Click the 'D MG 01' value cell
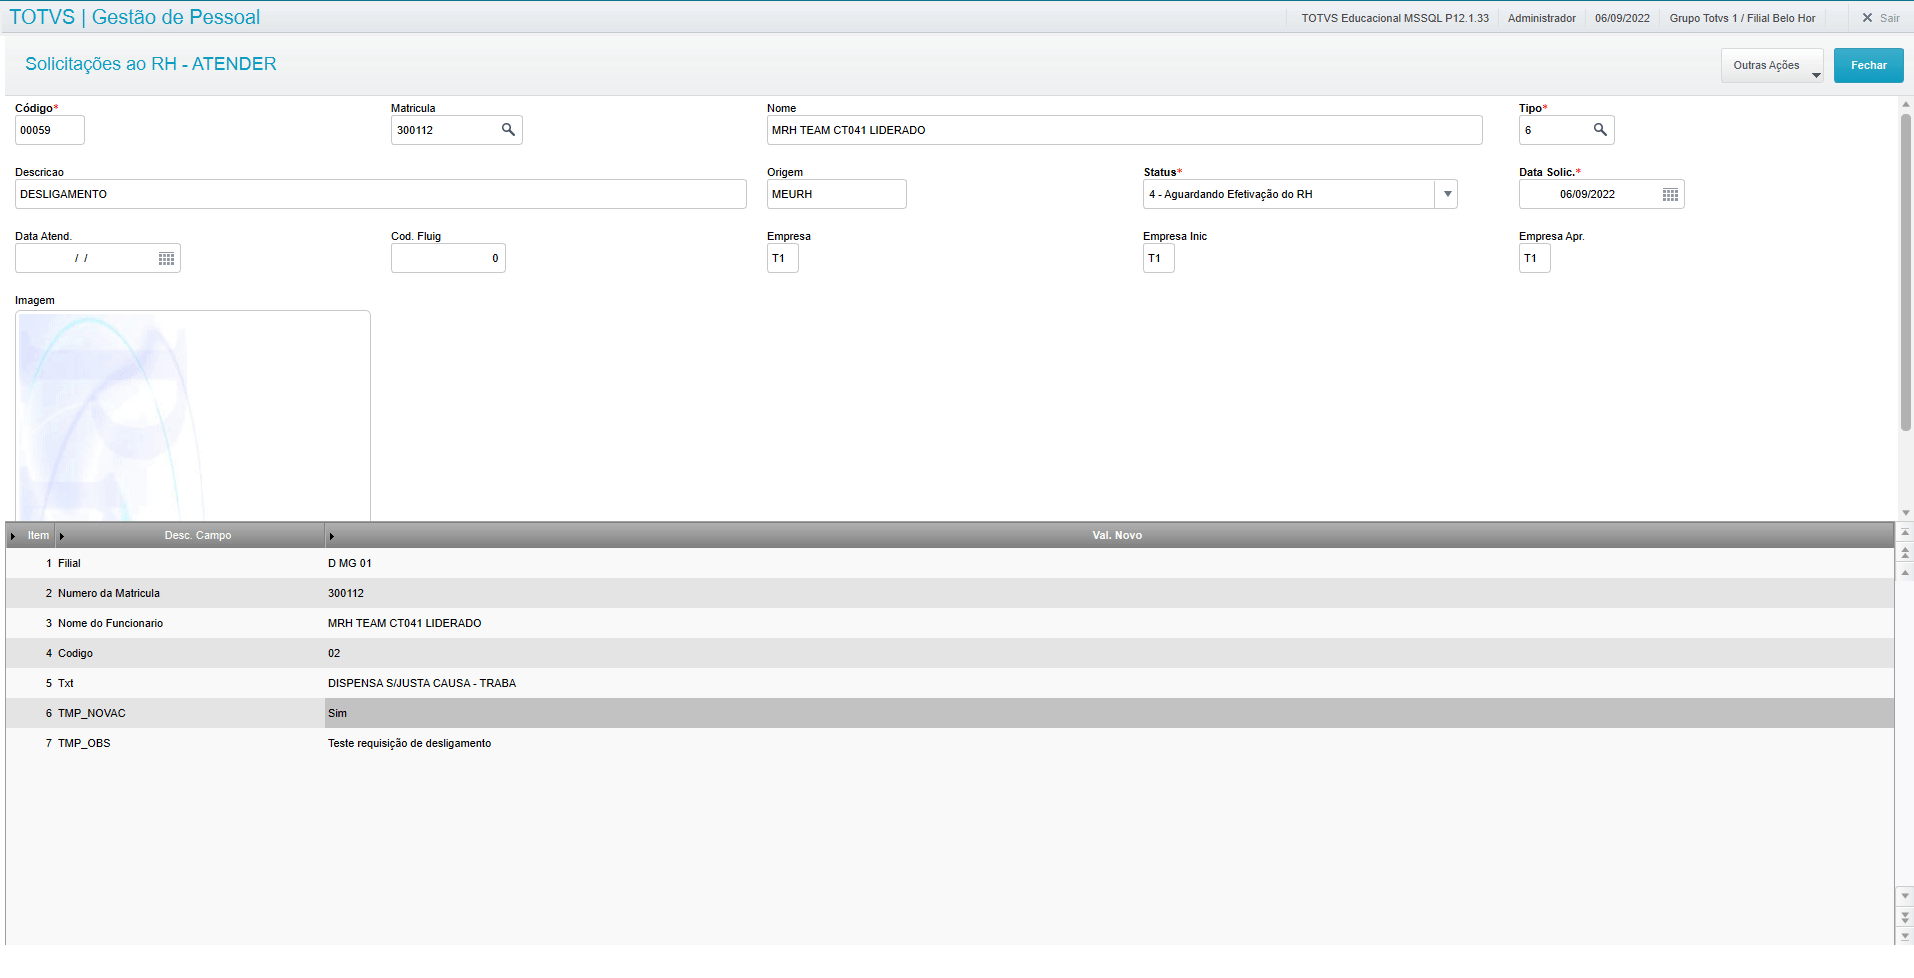Screen dimensions: 1914x978 click(x=349, y=563)
